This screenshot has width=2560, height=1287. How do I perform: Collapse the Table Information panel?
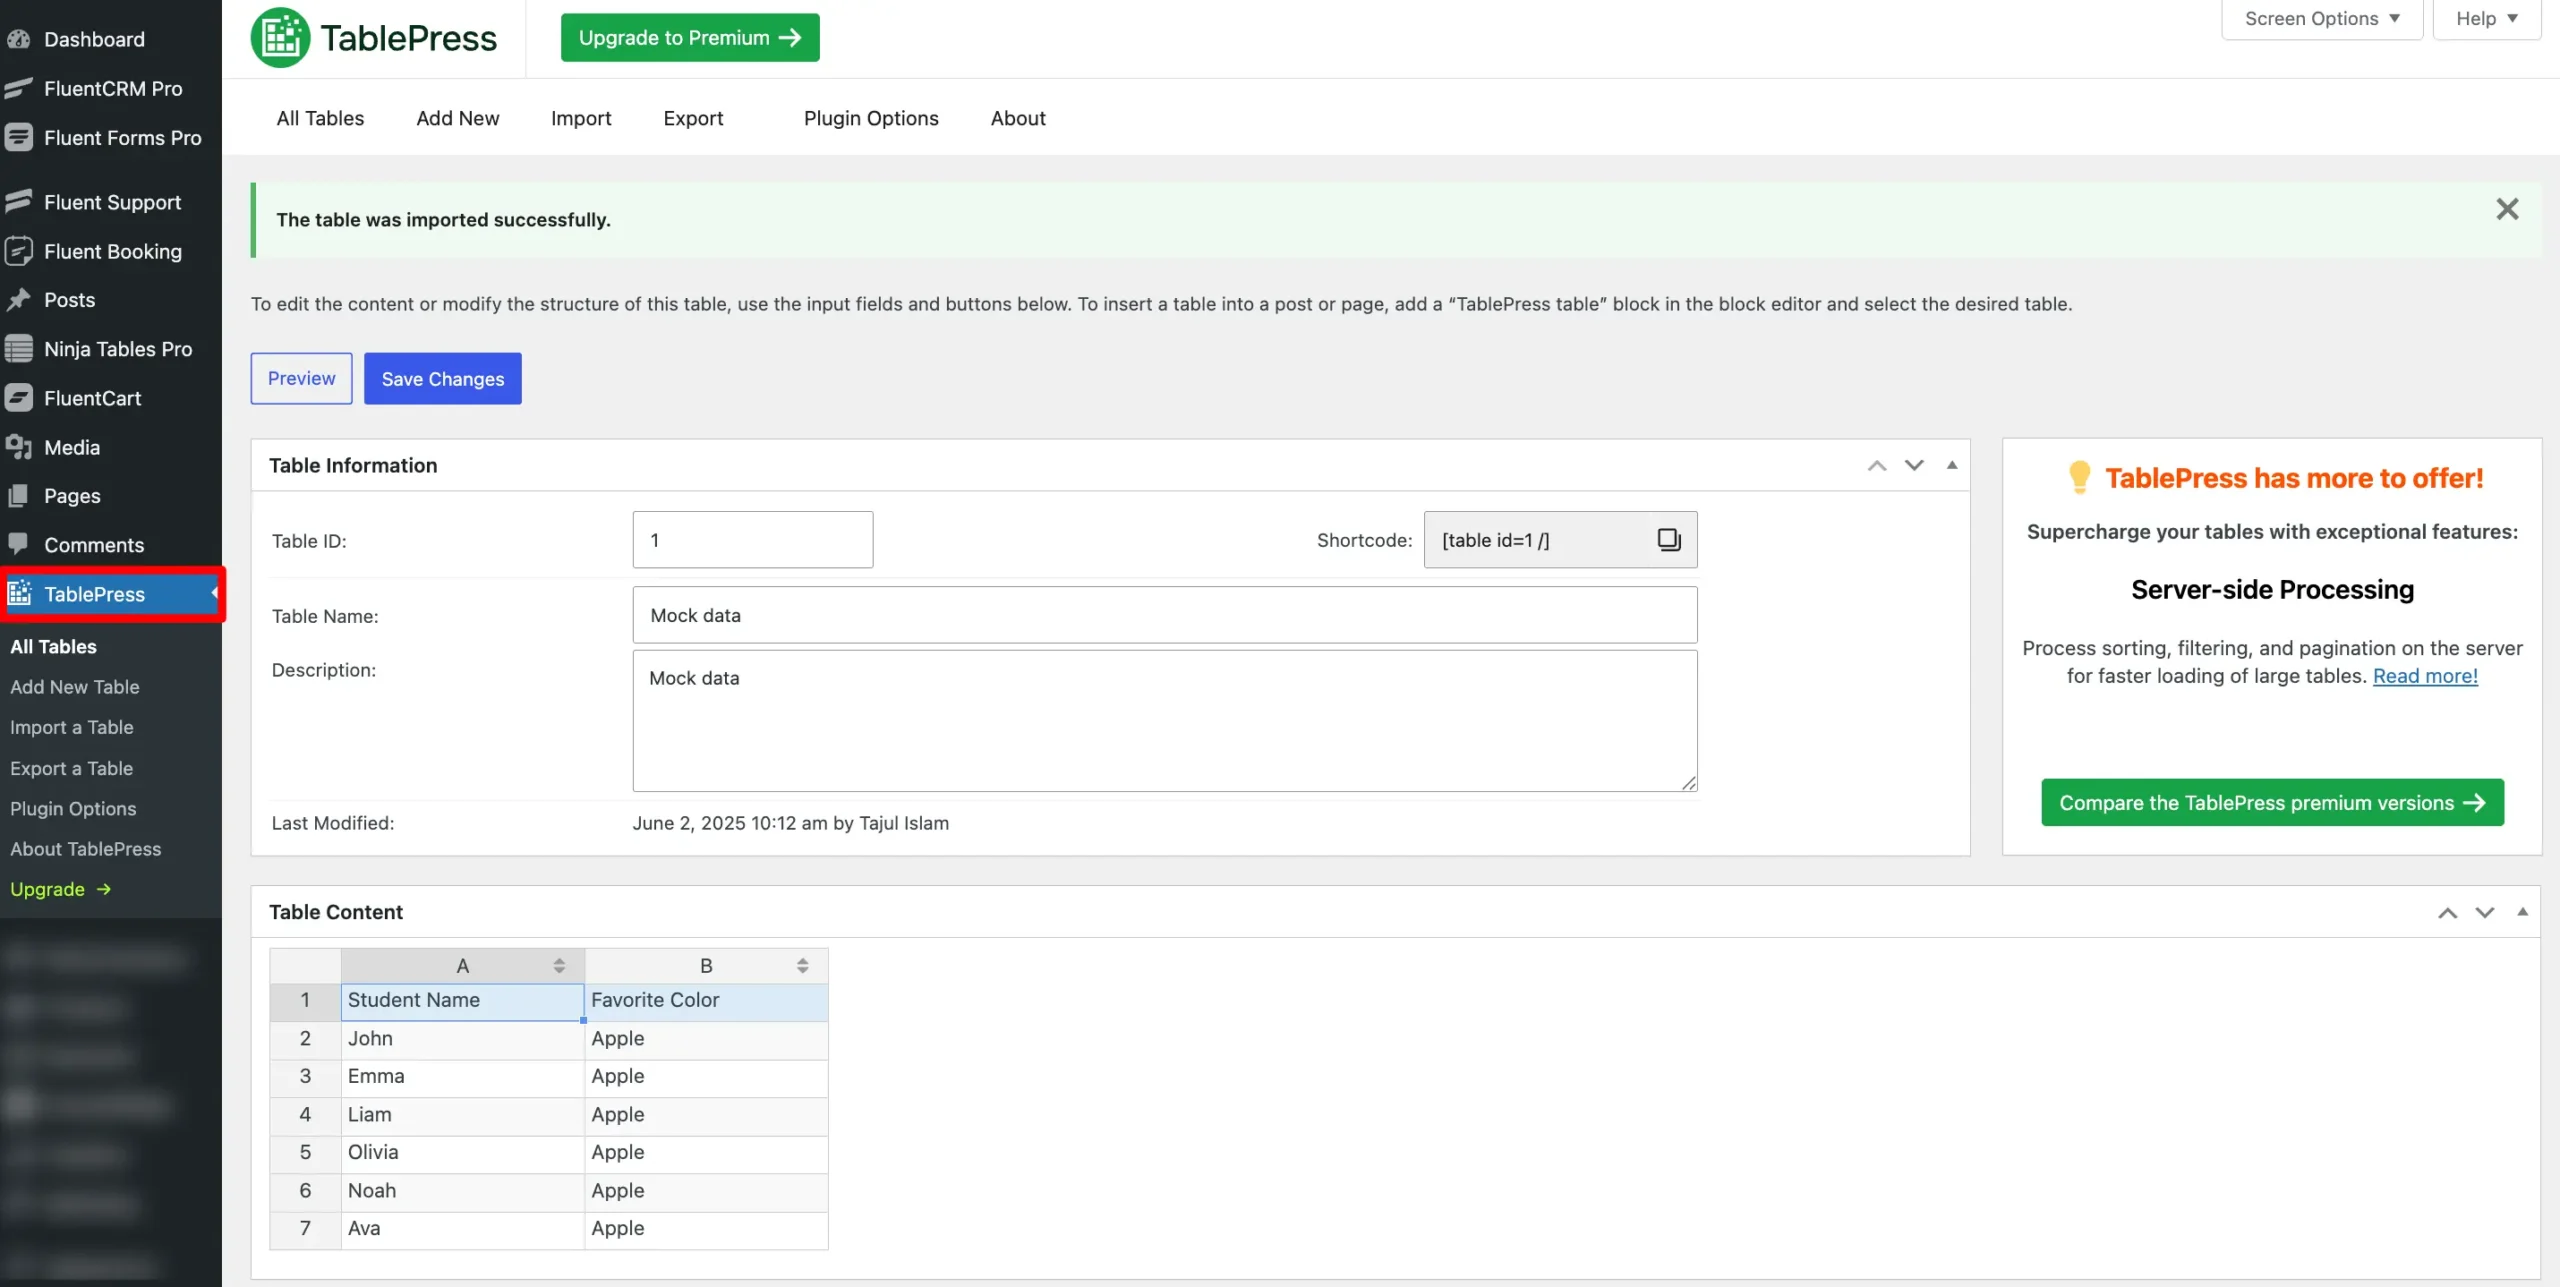[1951, 465]
